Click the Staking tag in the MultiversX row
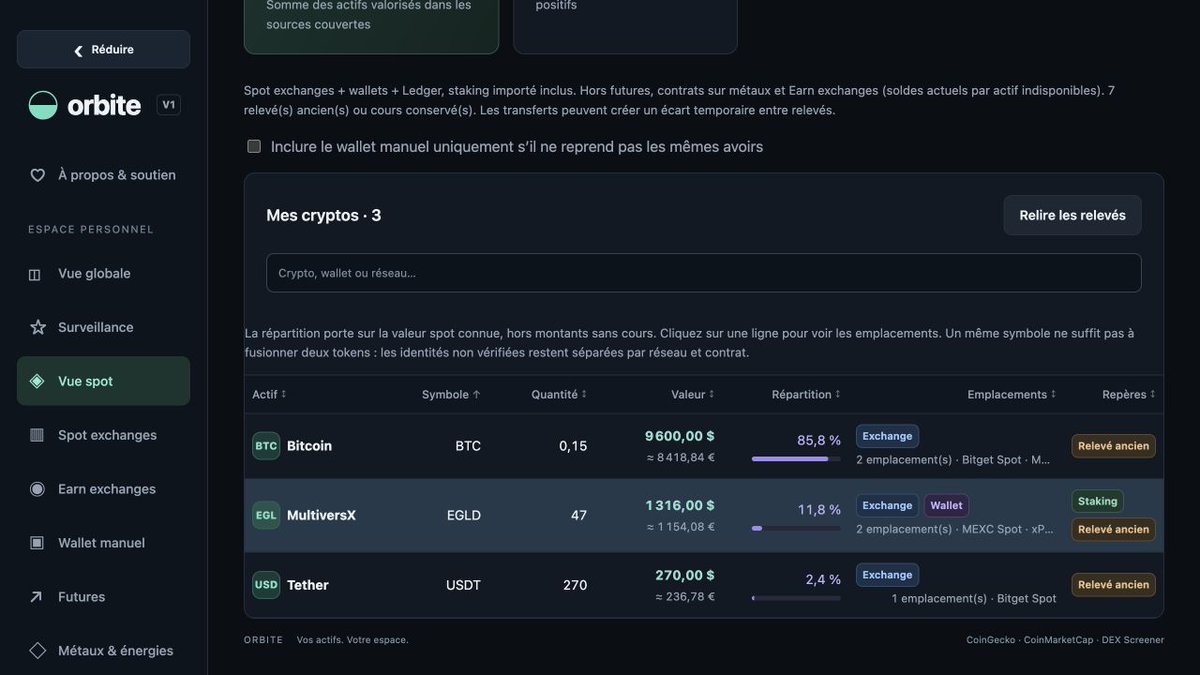 point(1097,501)
